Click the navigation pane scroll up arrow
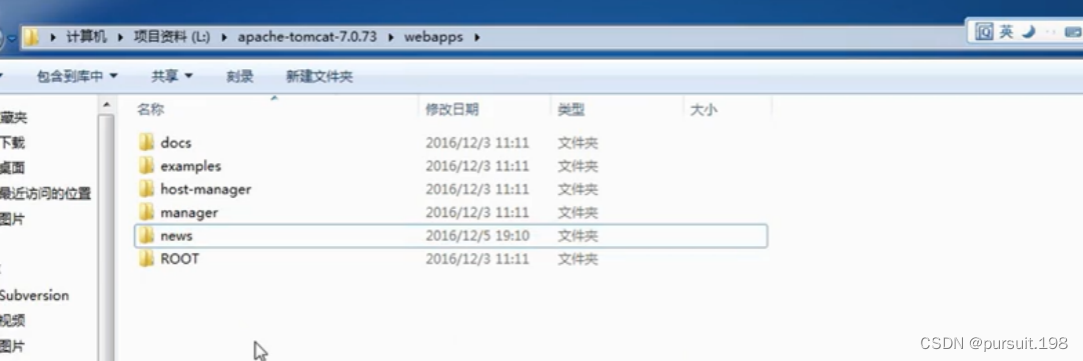Image resolution: width=1083 pixels, height=361 pixels. (x=106, y=104)
